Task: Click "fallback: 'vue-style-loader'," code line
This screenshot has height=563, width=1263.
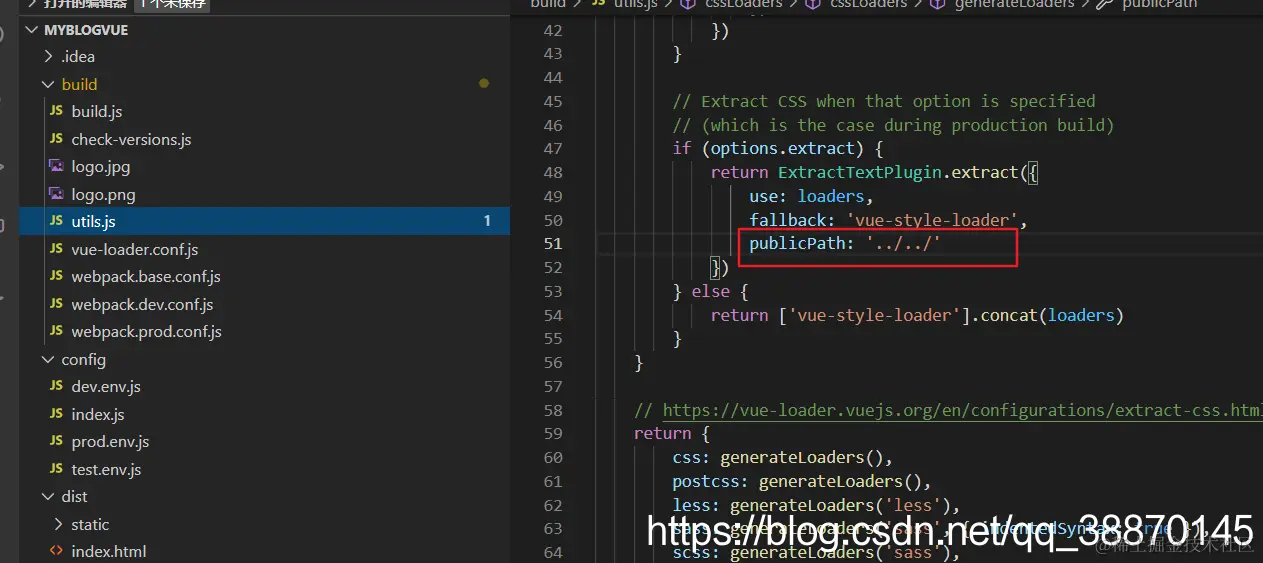Action: [889, 220]
